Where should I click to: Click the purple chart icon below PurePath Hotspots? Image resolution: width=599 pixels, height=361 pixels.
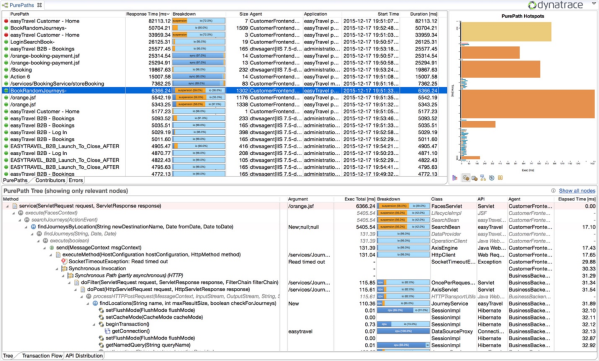pyautogui.click(x=454, y=178)
